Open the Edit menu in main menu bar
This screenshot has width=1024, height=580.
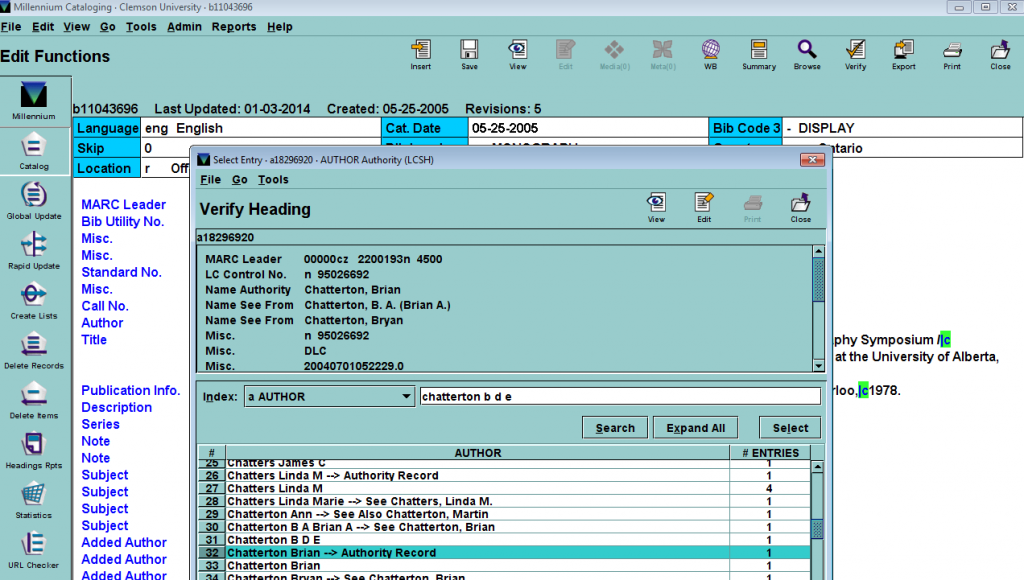click(x=43, y=27)
